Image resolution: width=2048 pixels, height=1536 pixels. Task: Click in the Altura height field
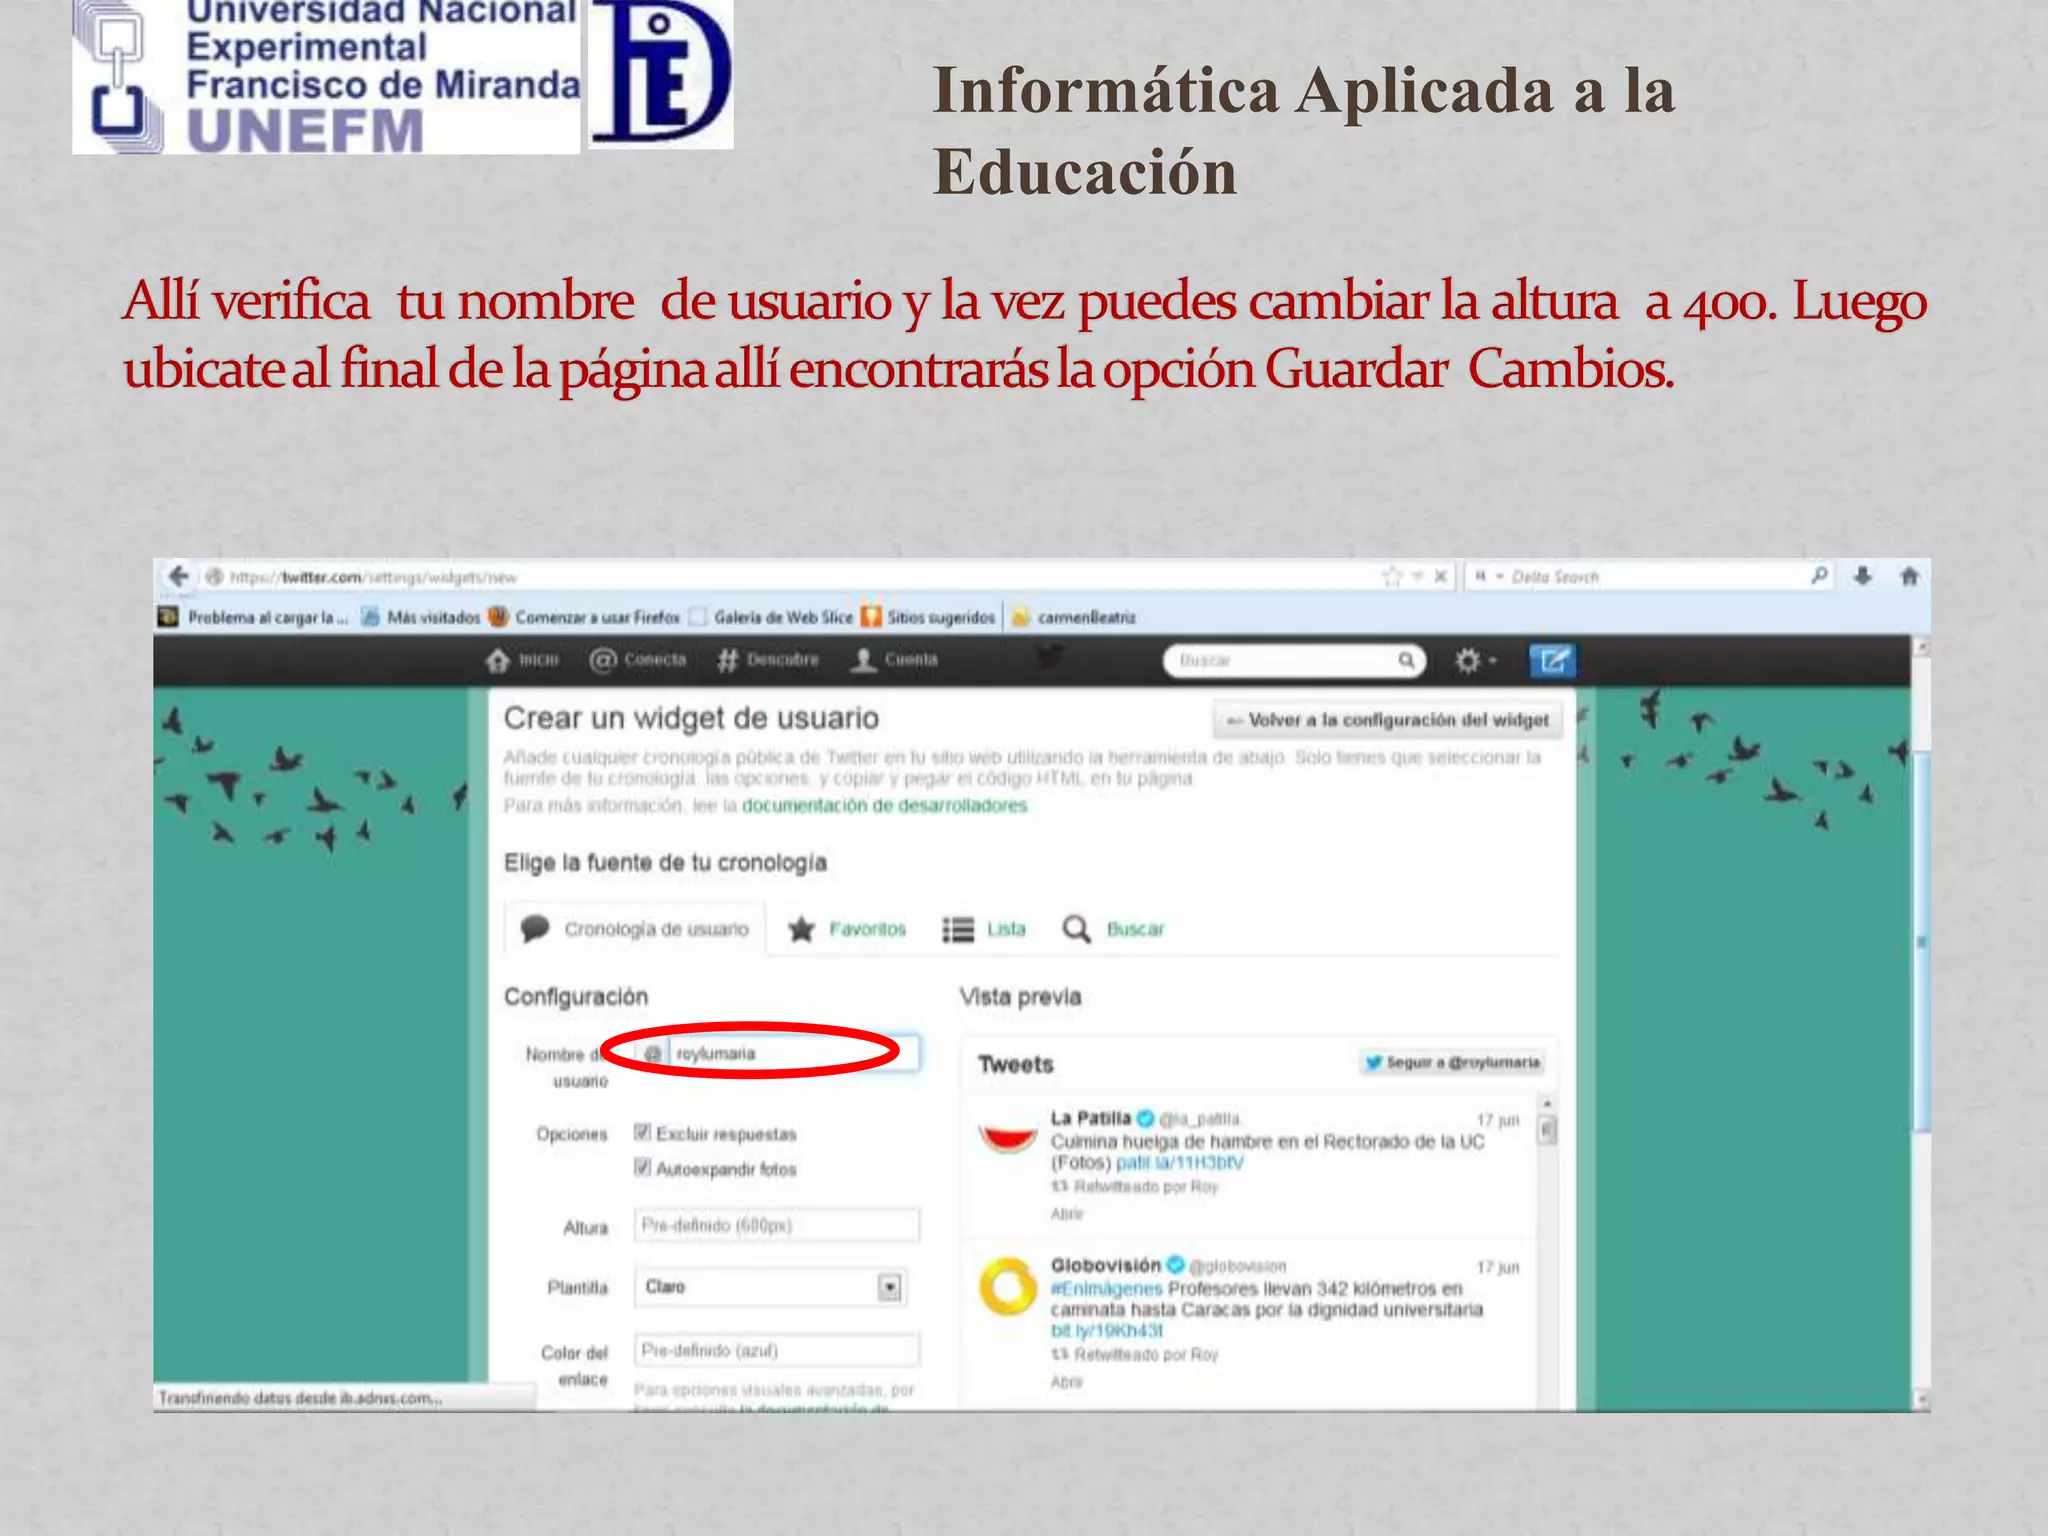[x=777, y=1226]
